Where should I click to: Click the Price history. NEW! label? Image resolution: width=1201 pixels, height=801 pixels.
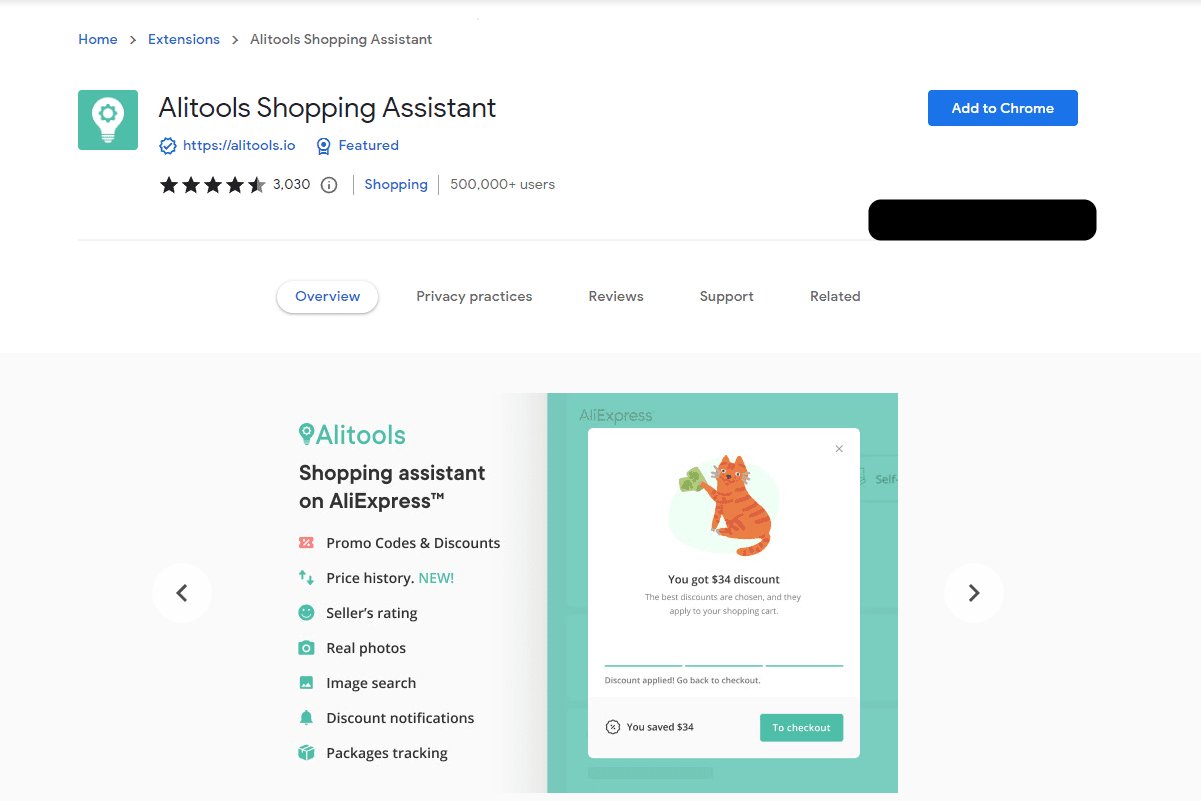pos(390,578)
